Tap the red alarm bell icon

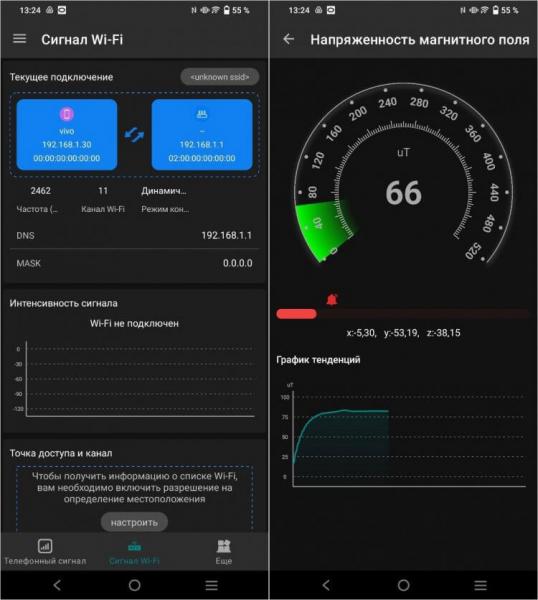coord(332,299)
